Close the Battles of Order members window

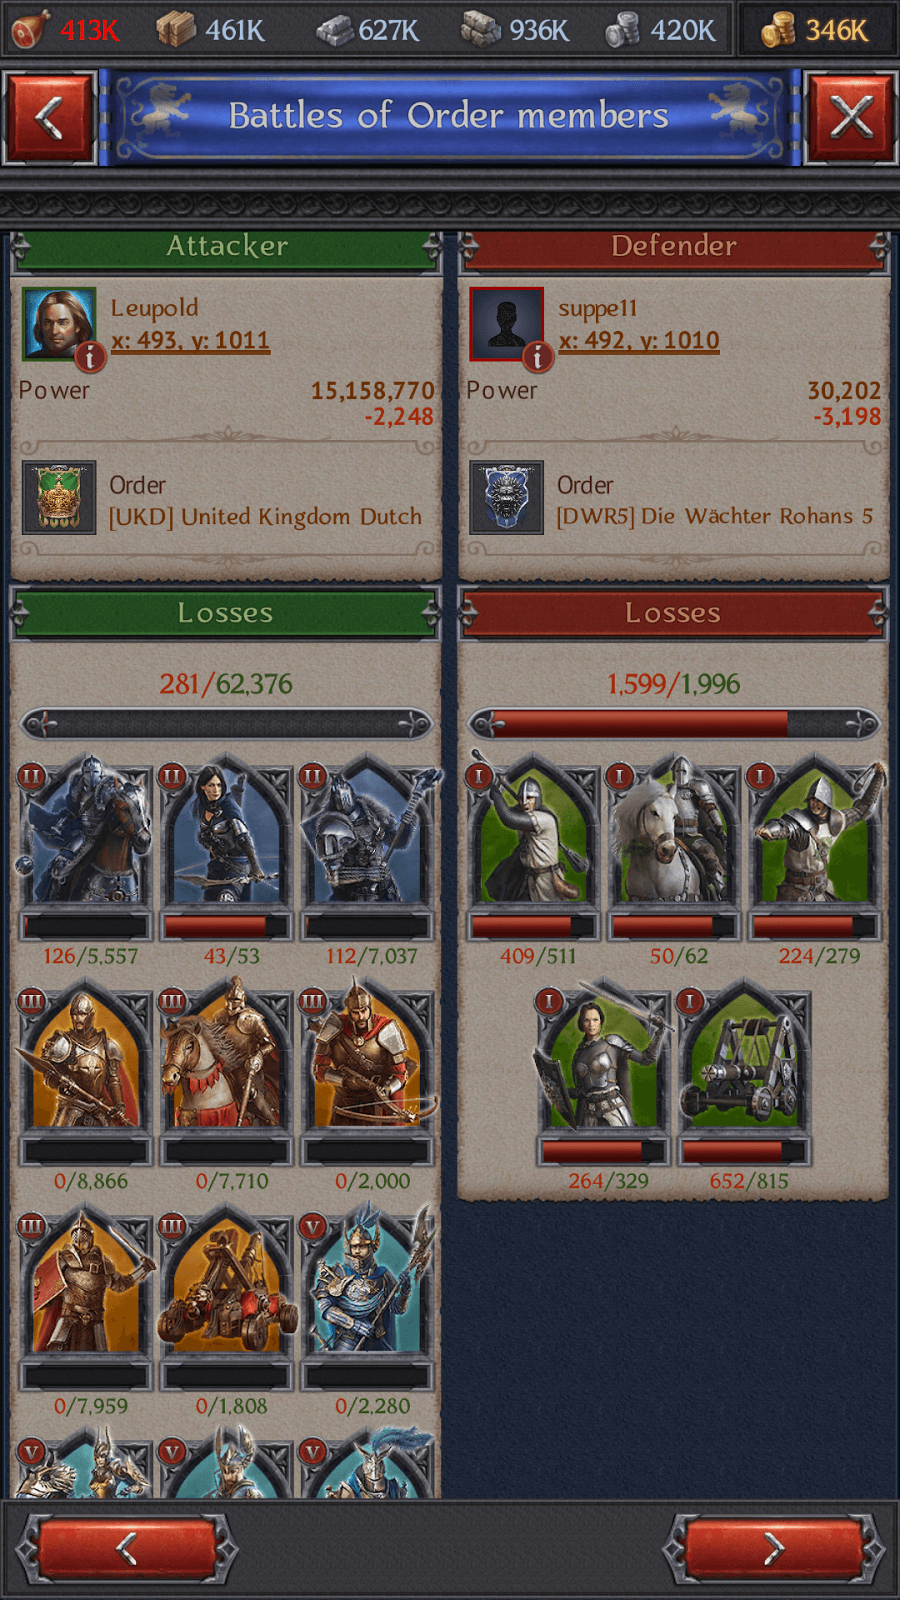851,118
